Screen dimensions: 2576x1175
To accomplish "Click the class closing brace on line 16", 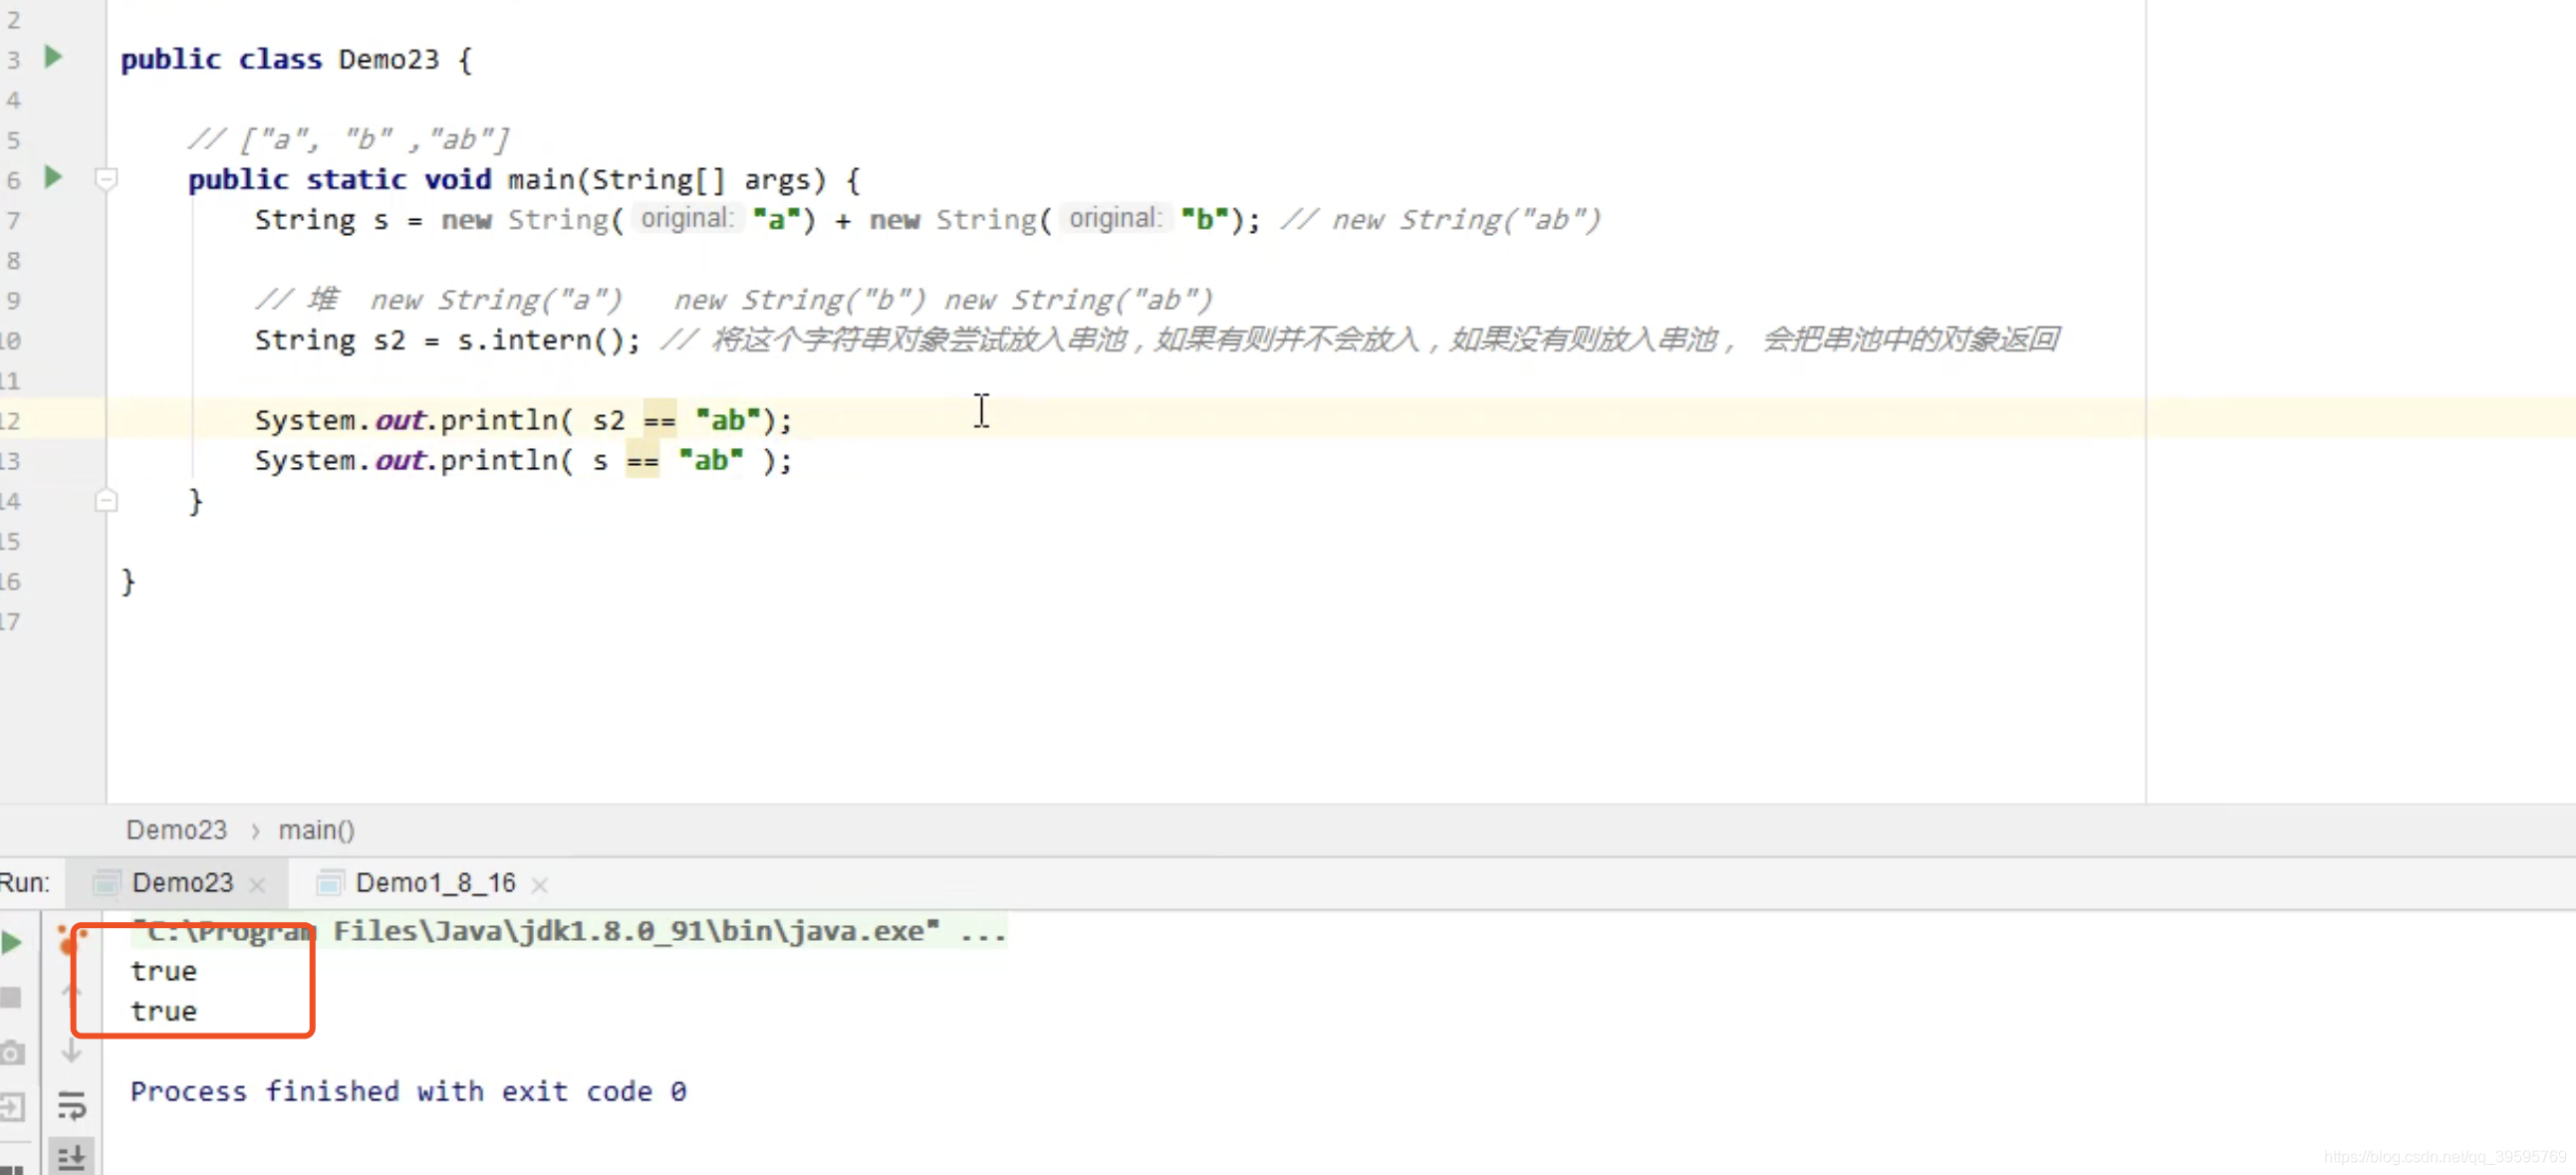I will 128,581.
